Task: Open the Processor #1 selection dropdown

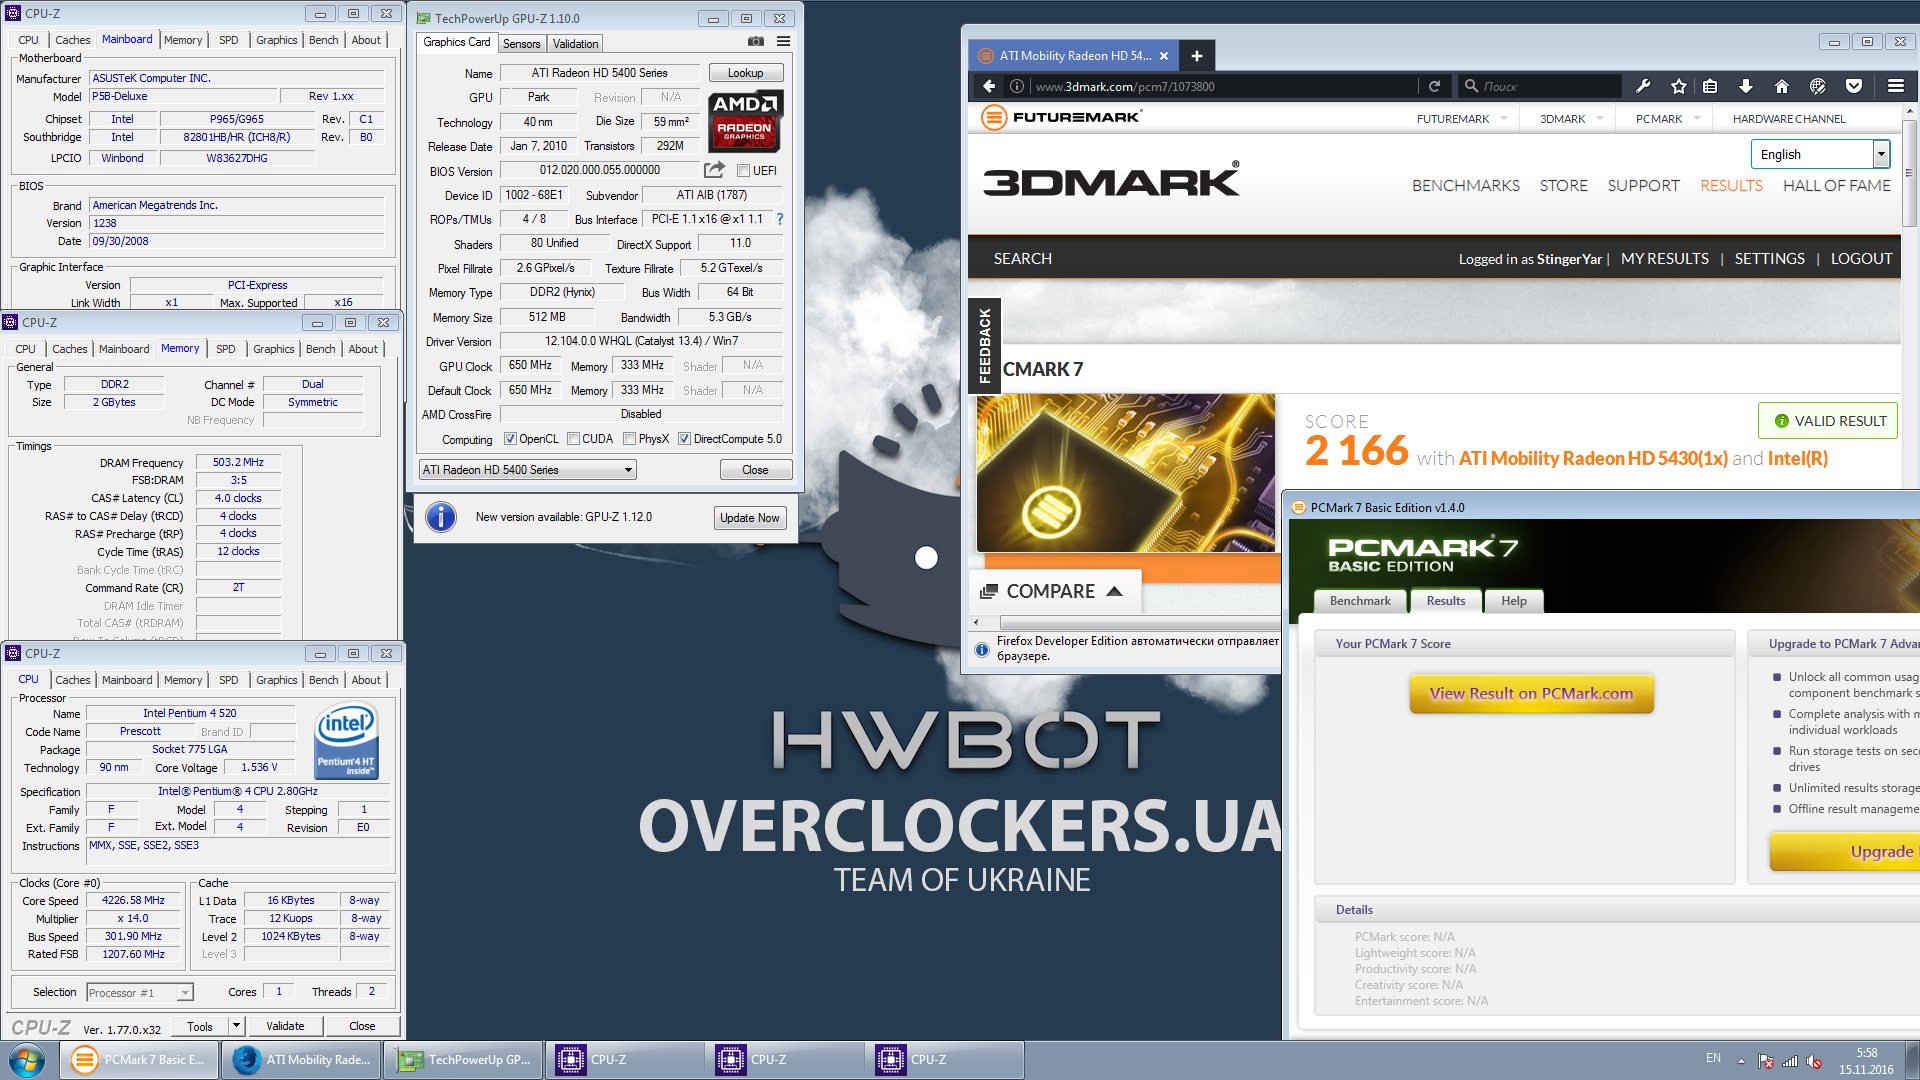Action: 139,993
